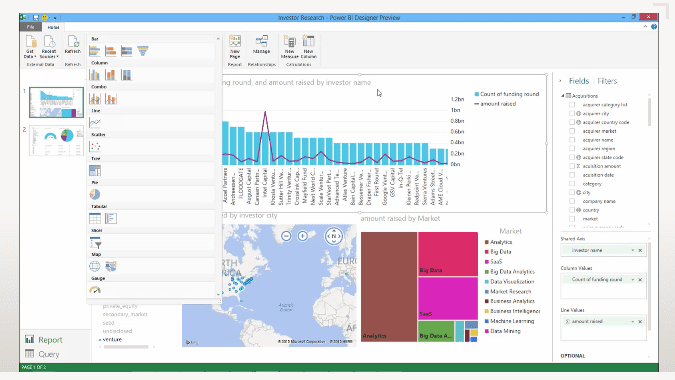Remove amount raised from Line Values
Image resolution: width=675 pixels, height=380 pixels.
coord(640,321)
